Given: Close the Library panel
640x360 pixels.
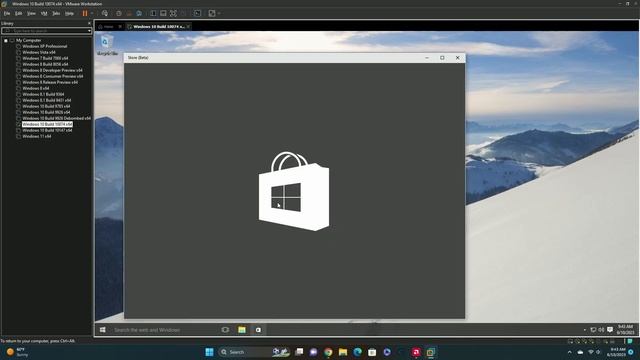Looking at the screenshot, I should (89, 23).
